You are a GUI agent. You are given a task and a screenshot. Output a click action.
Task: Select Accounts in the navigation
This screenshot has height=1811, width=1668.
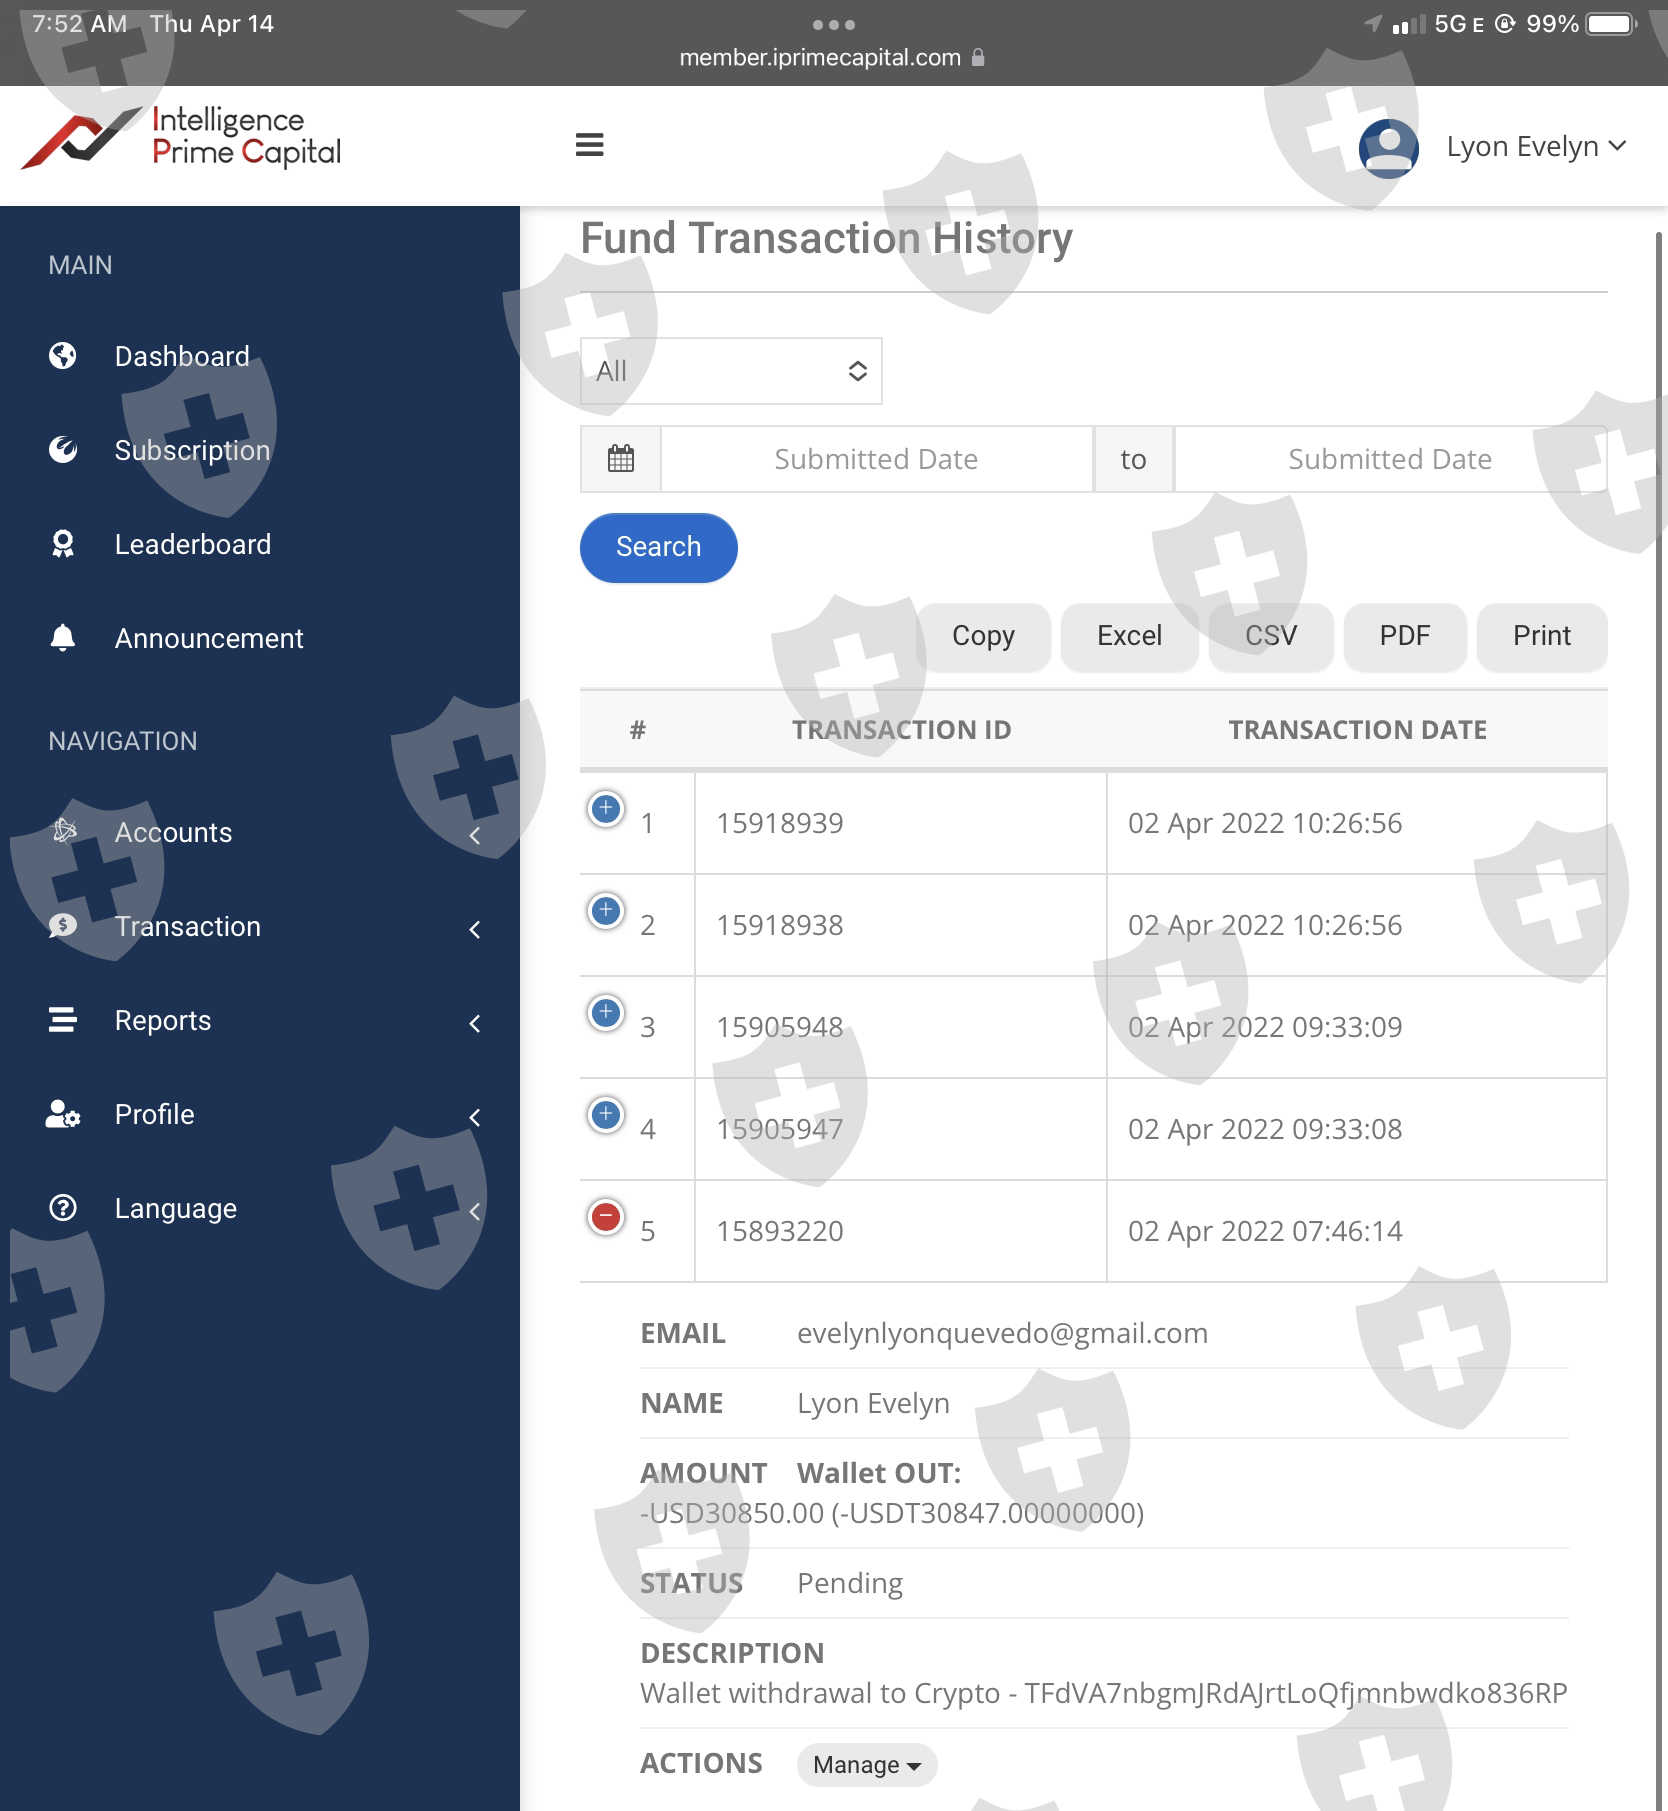173,832
